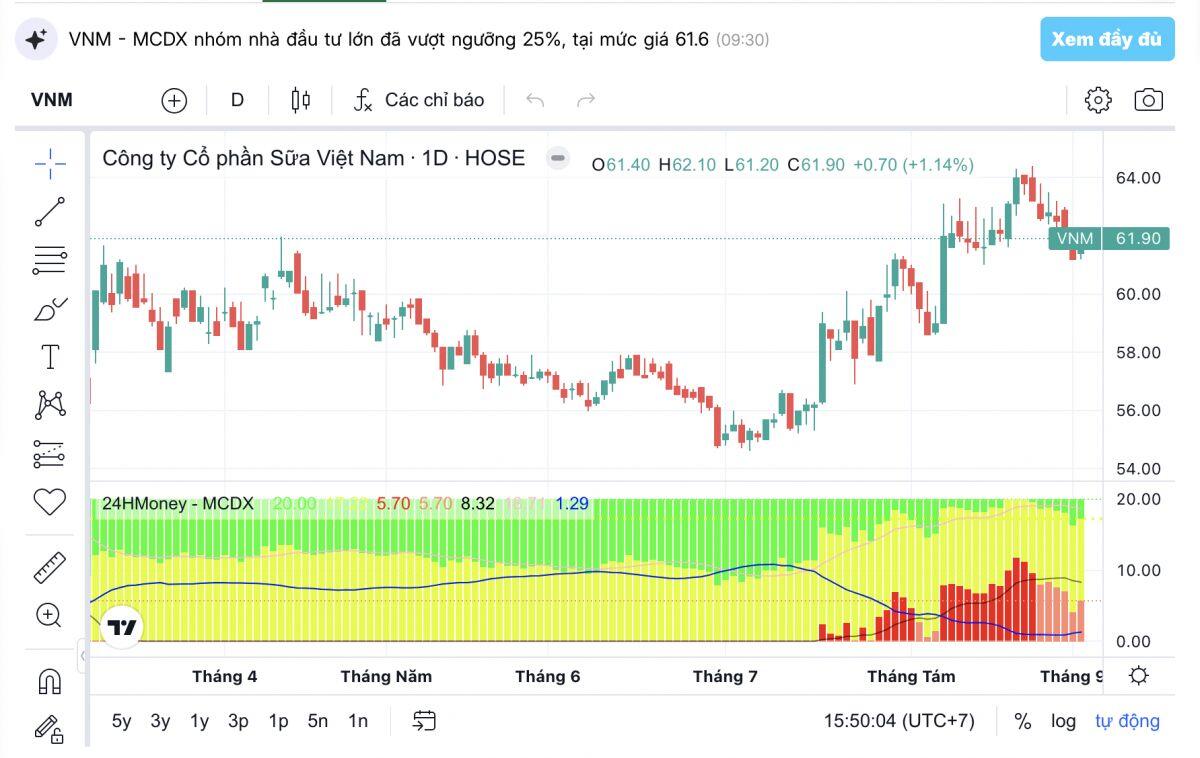
Task: Open the chart patterns tool
Action: [x=50, y=405]
